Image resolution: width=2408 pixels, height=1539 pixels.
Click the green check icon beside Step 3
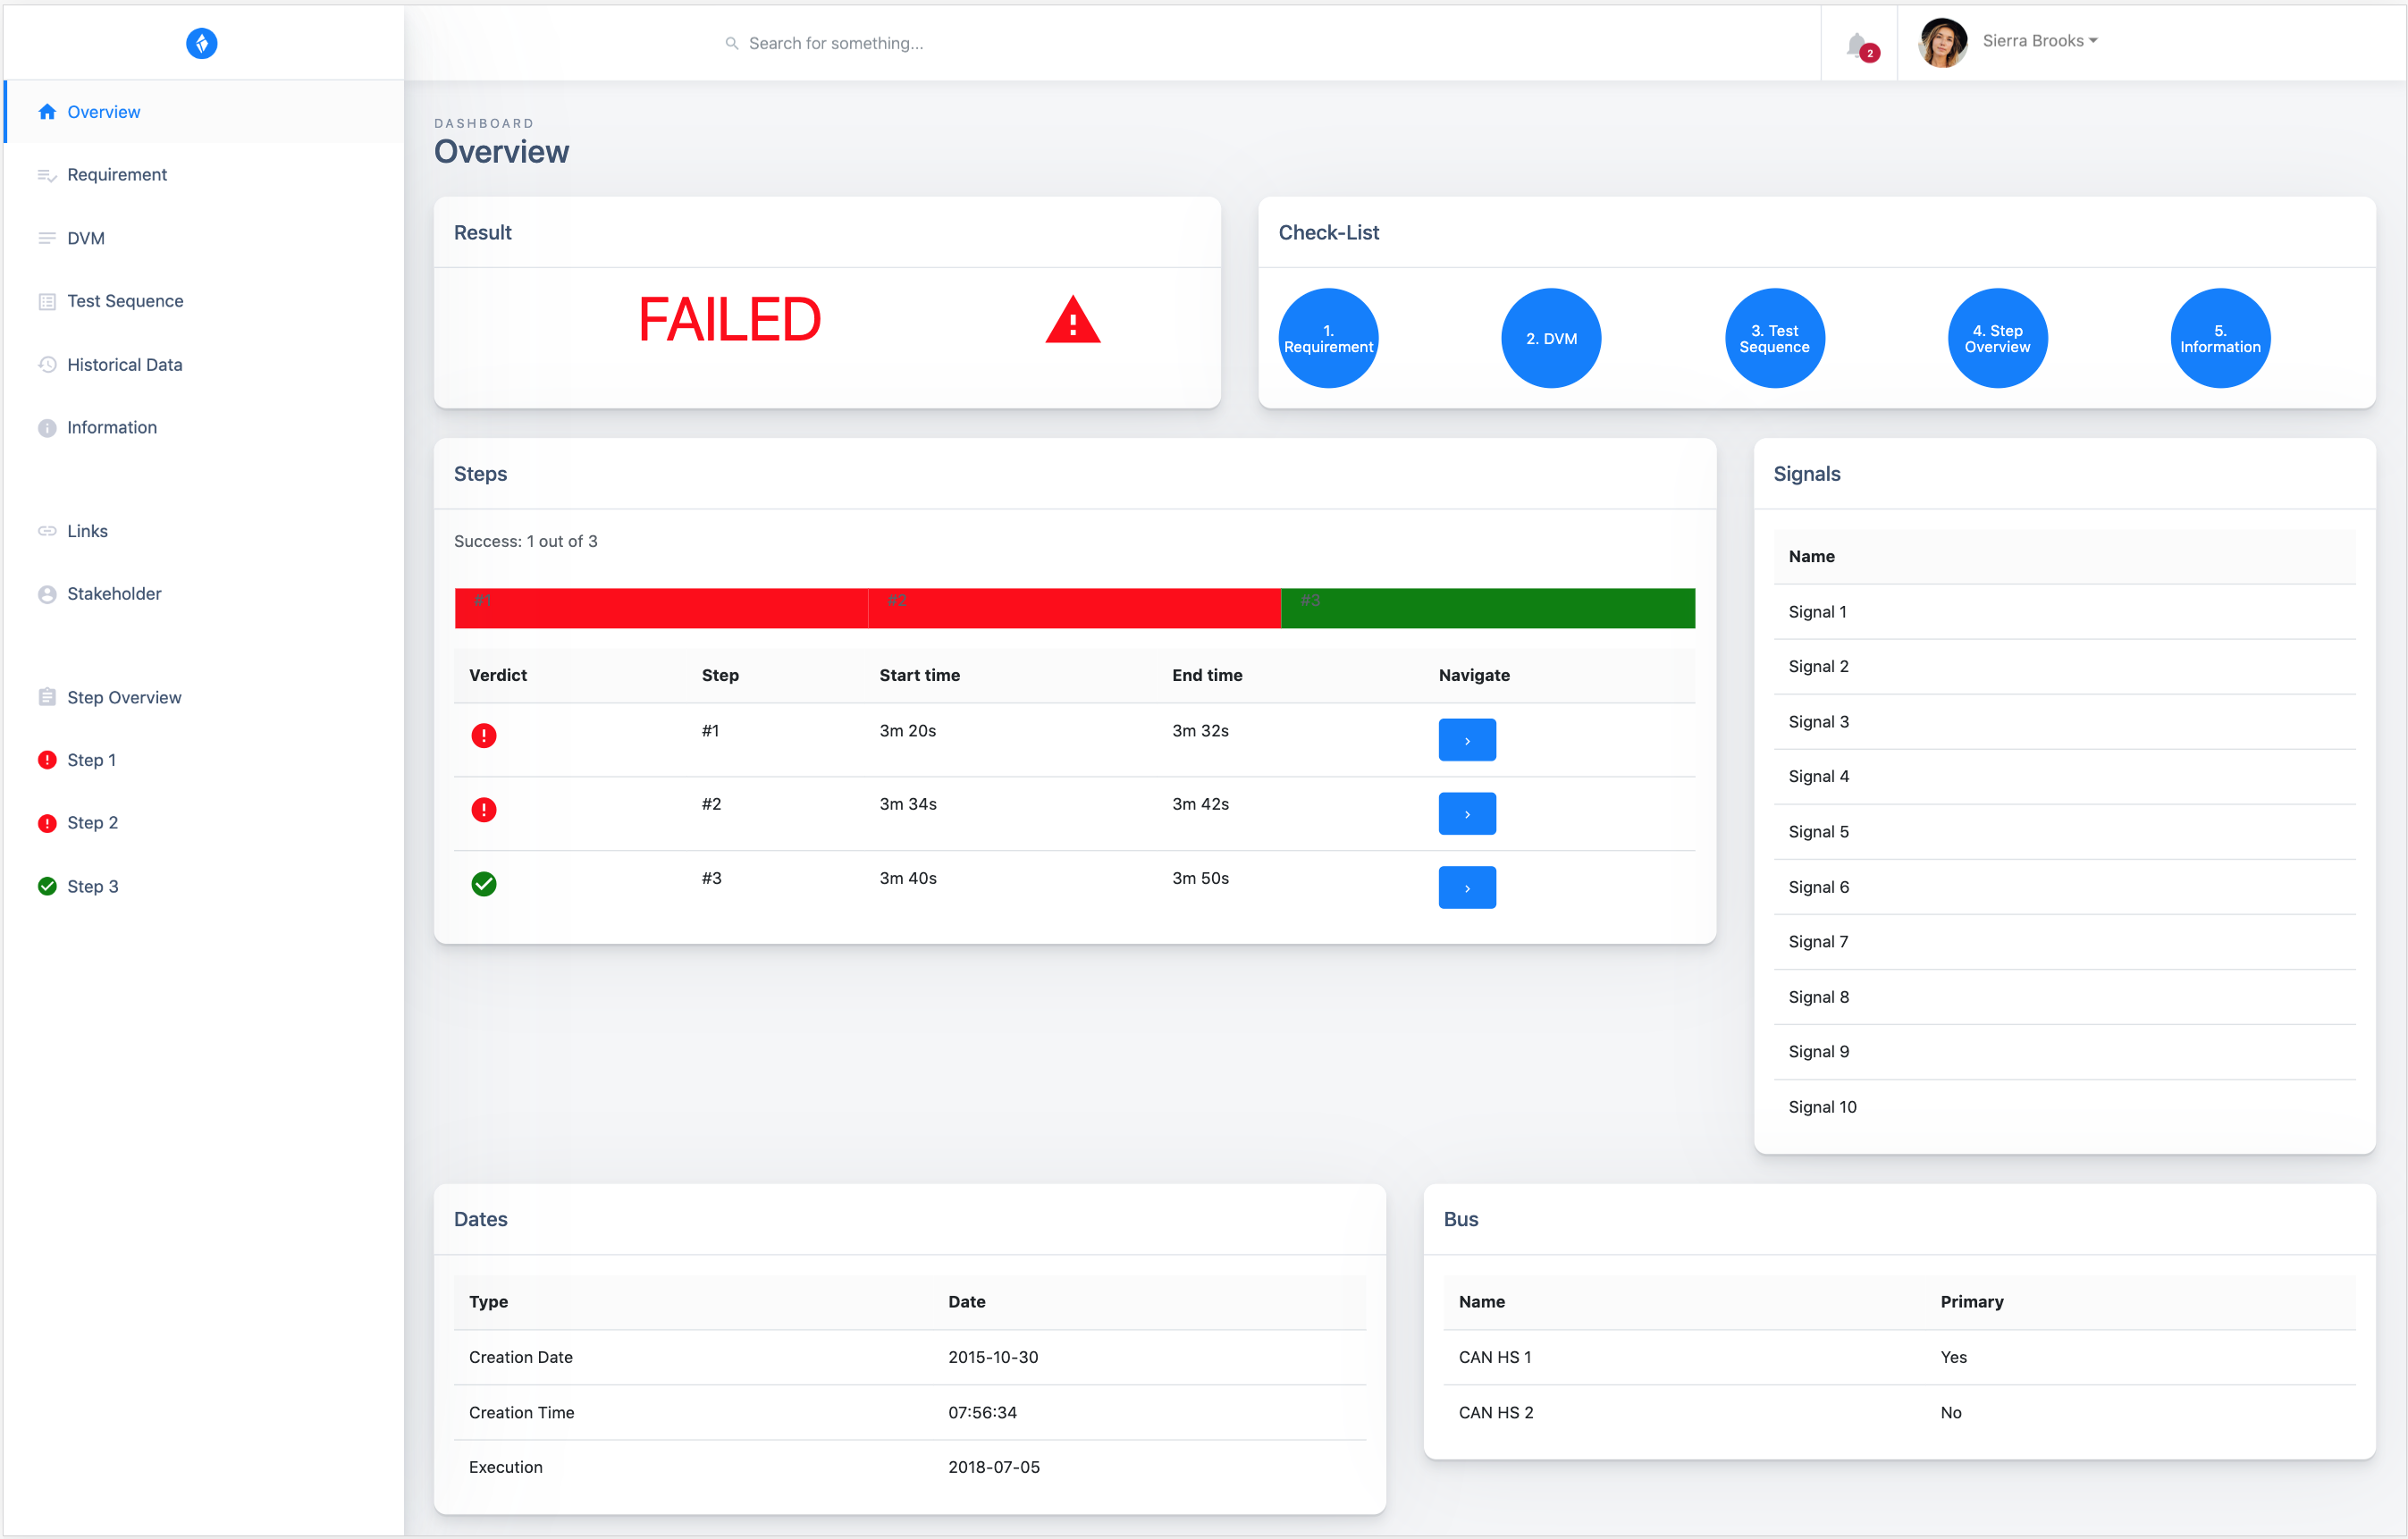[x=47, y=886]
